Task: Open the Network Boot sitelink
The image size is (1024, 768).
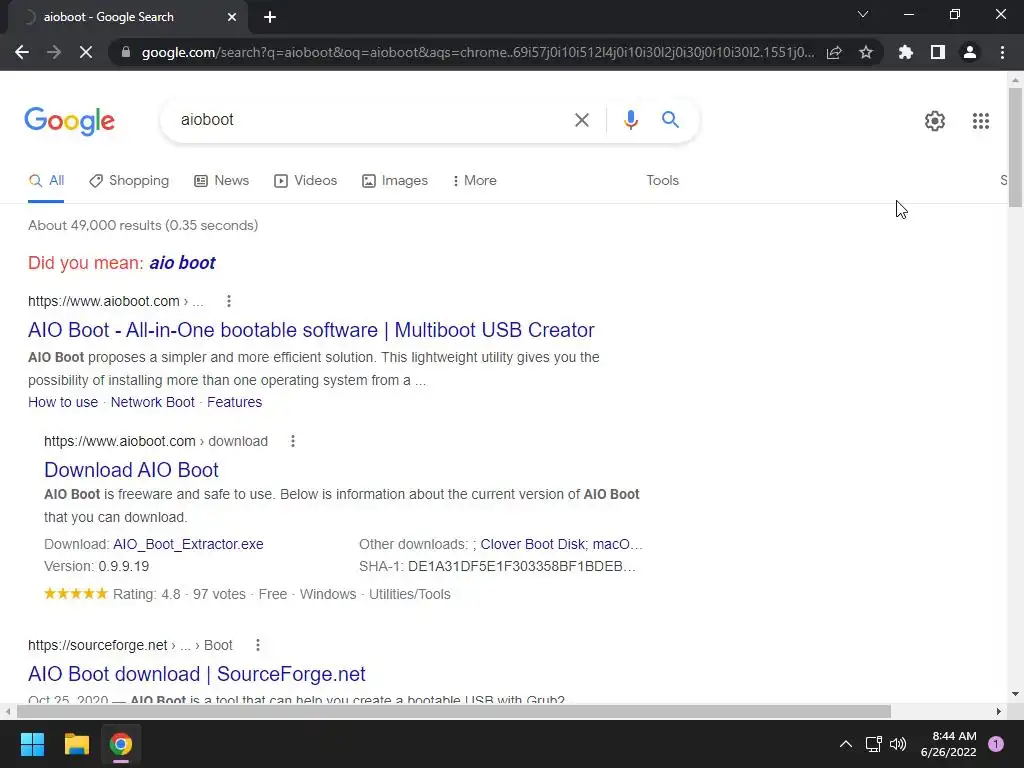Action: [x=152, y=402]
